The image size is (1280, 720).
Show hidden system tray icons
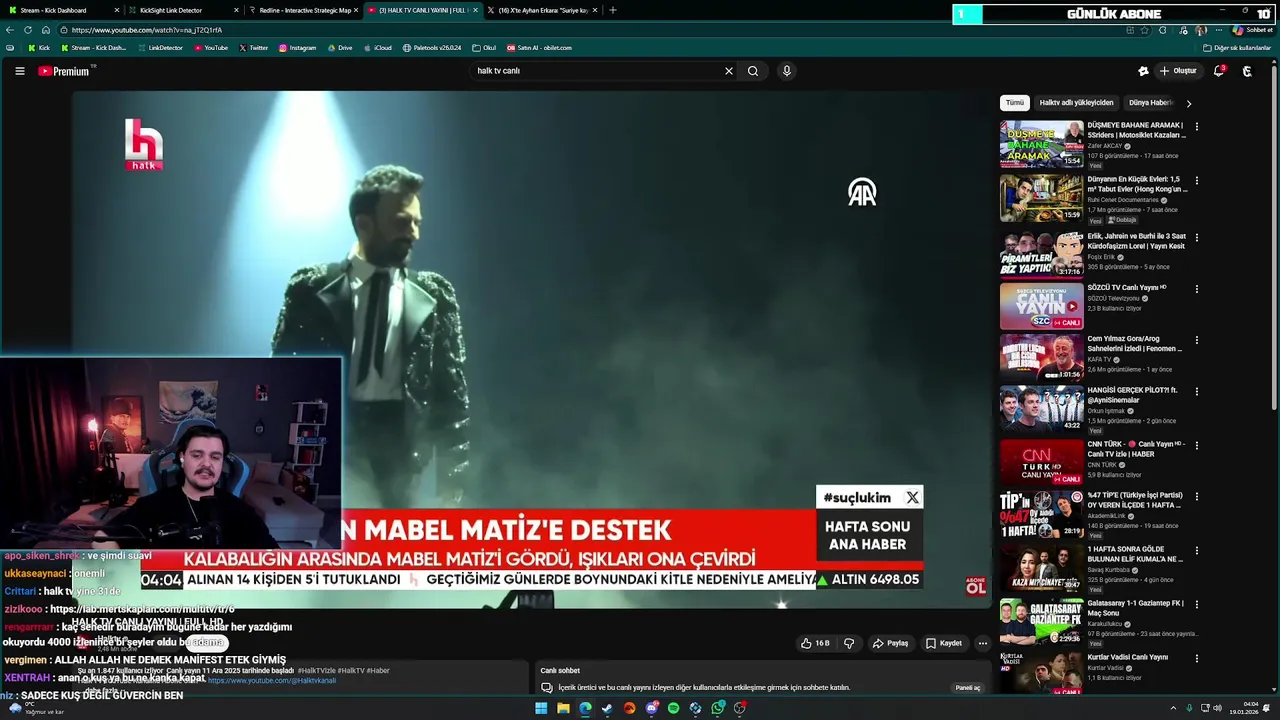(1173, 708)
